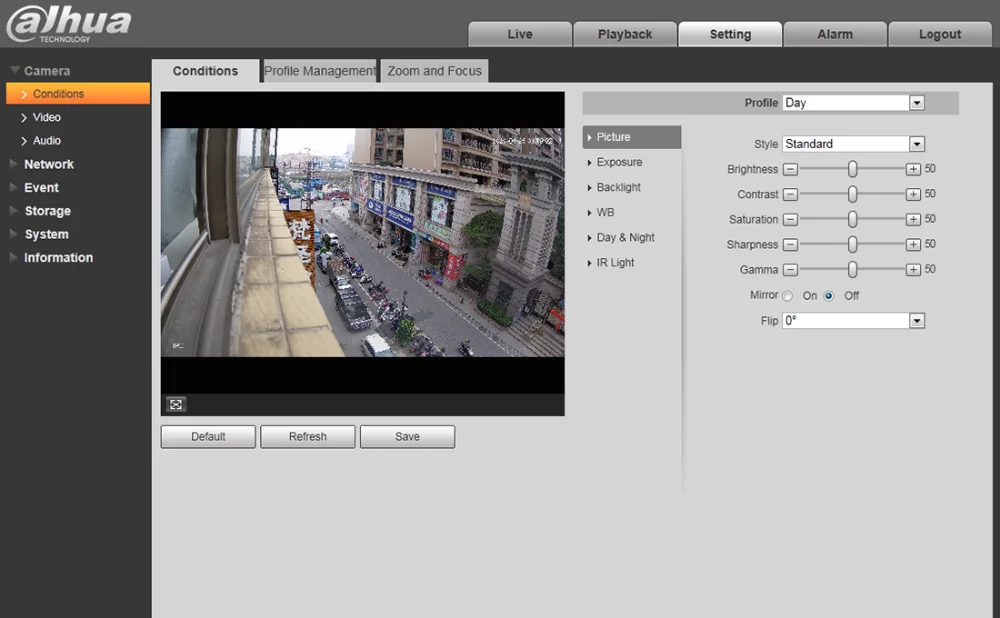1000x618 pixels.
Task: Select Mirror On radio button
Action: point(788,296)
